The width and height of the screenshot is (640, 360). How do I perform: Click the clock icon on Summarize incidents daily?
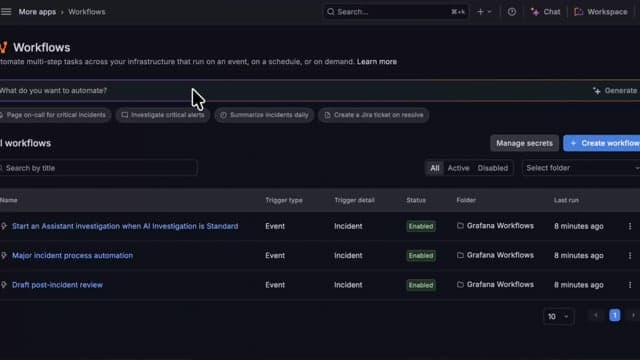223,115
